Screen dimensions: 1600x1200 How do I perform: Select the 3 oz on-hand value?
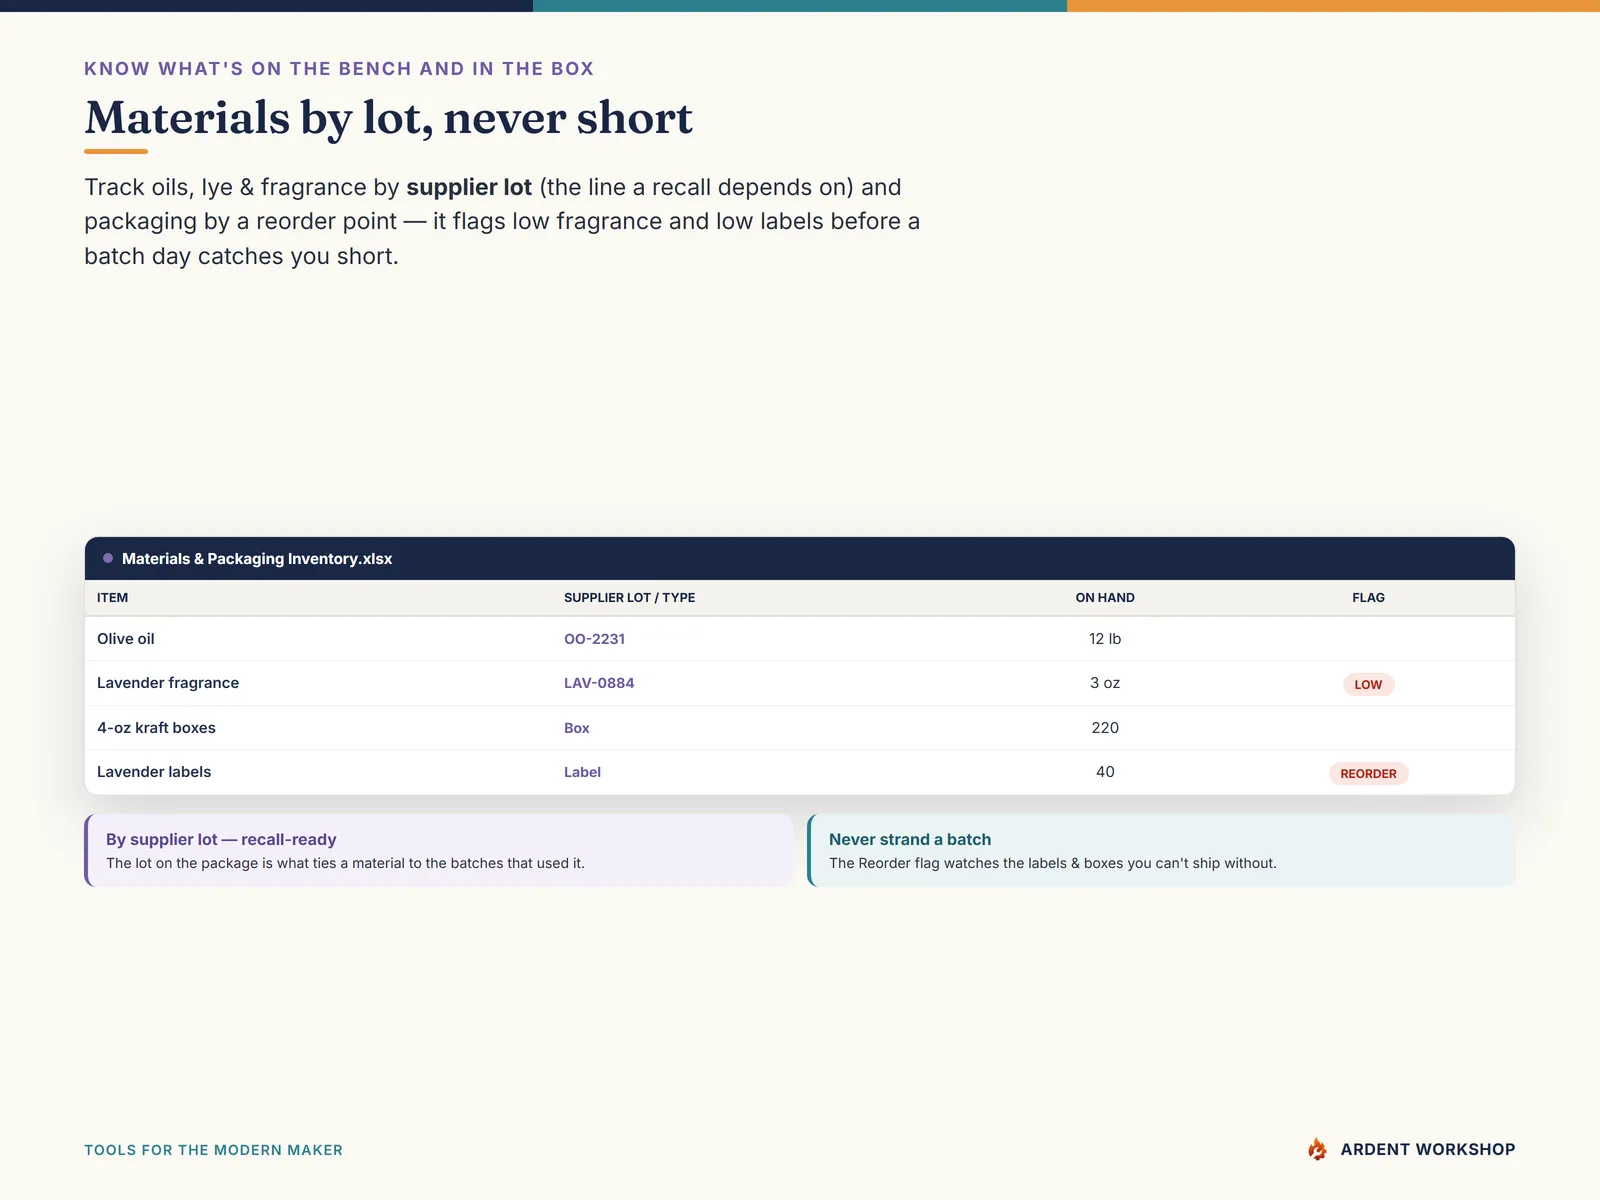tap(1105, 683)
